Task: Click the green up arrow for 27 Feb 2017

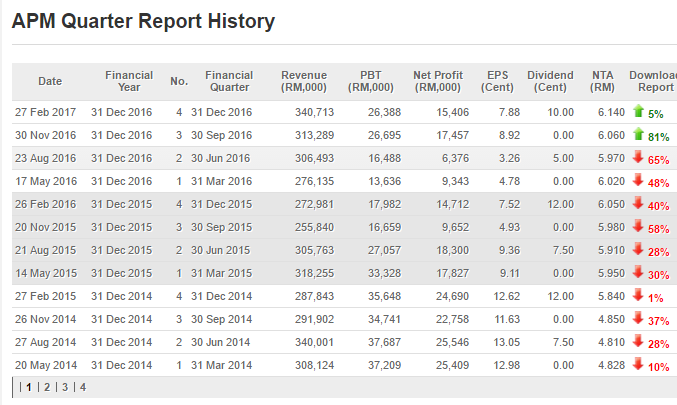Action: (638, 112)
